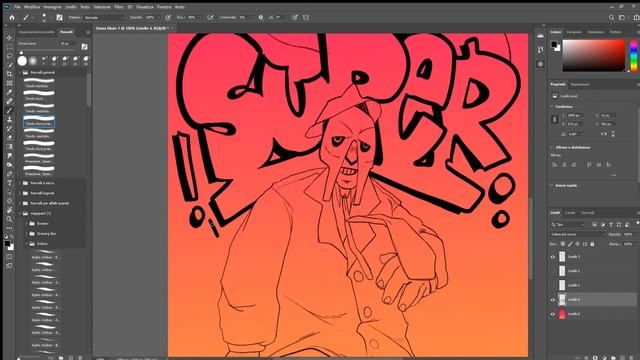Select the Type tool
Screen dimensions: 640x360
point(9,183)
